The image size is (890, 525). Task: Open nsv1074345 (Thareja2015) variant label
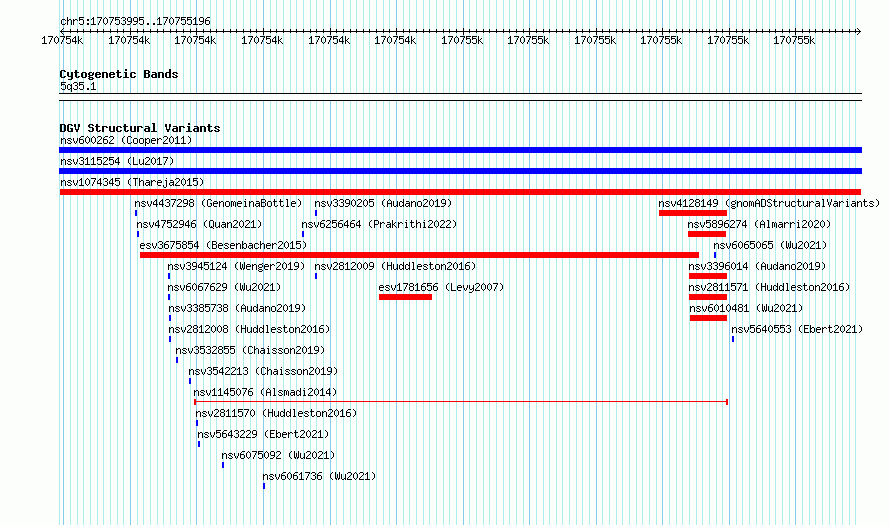click(132, 182)
